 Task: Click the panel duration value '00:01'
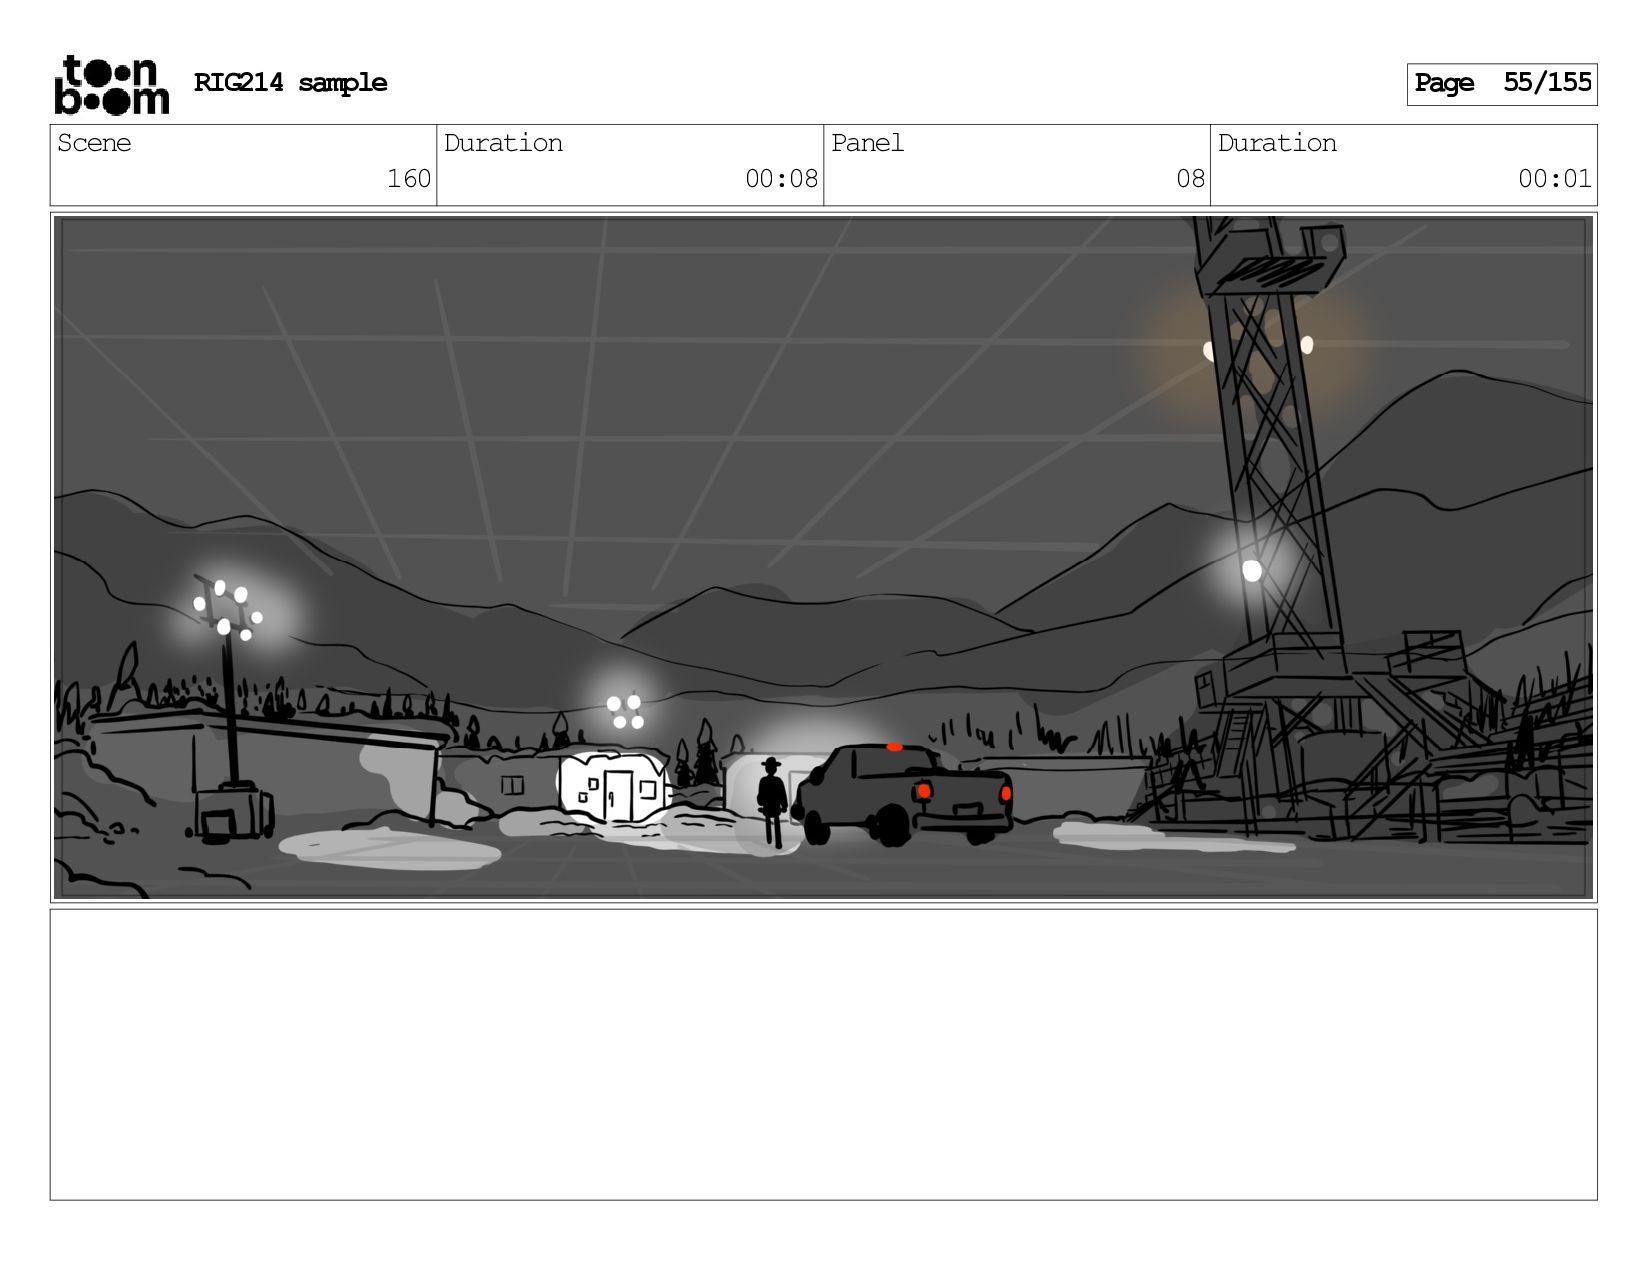[x=1554, y=179]
